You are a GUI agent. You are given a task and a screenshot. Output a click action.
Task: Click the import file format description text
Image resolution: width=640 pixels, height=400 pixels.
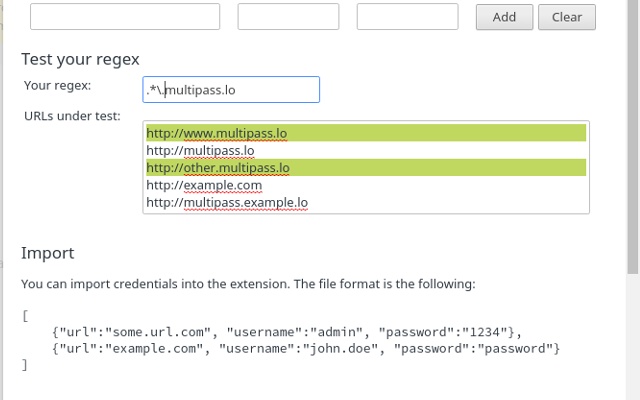[248, 284]
